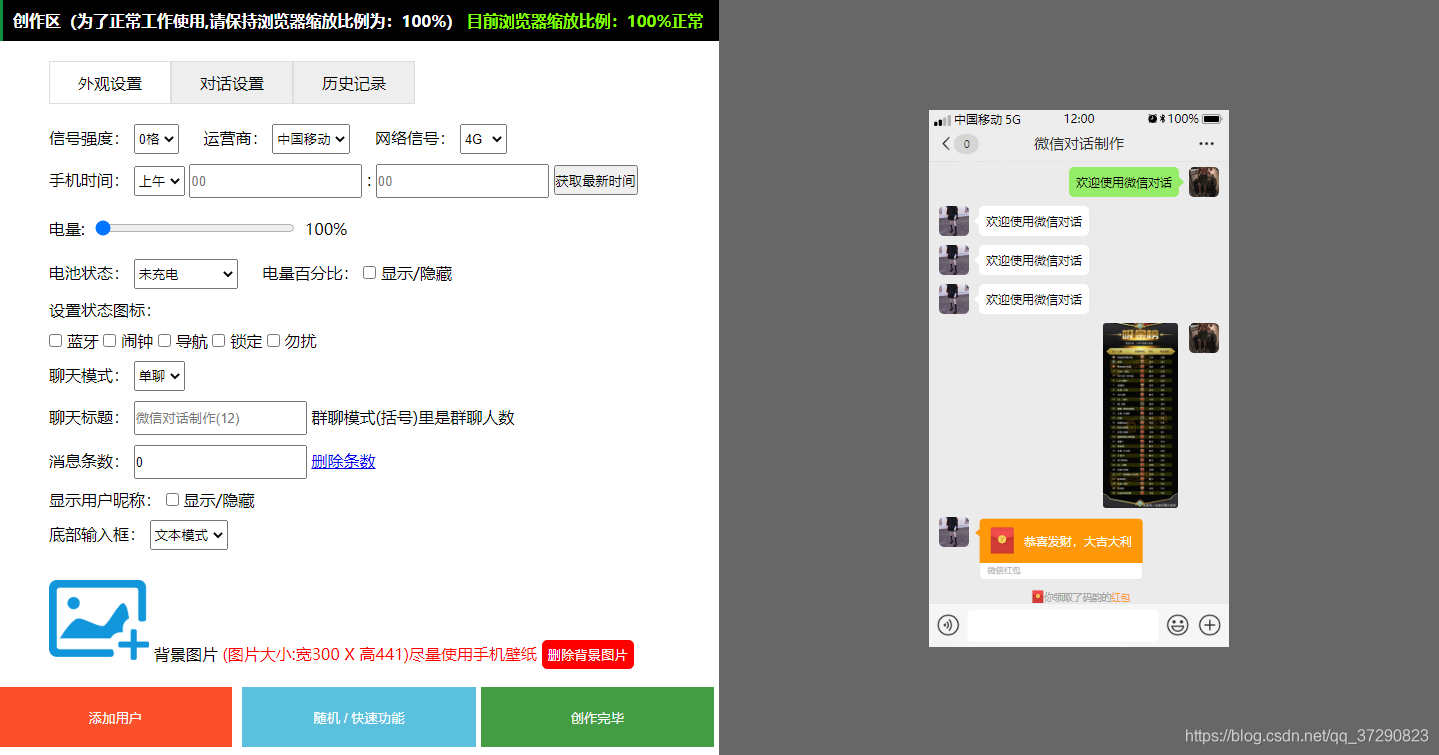Image resolution: width=1439 pixels, height=755 pixels.
Task: Open the 电池状态 dropdown showing 未充电
Action: pos(186,273)
